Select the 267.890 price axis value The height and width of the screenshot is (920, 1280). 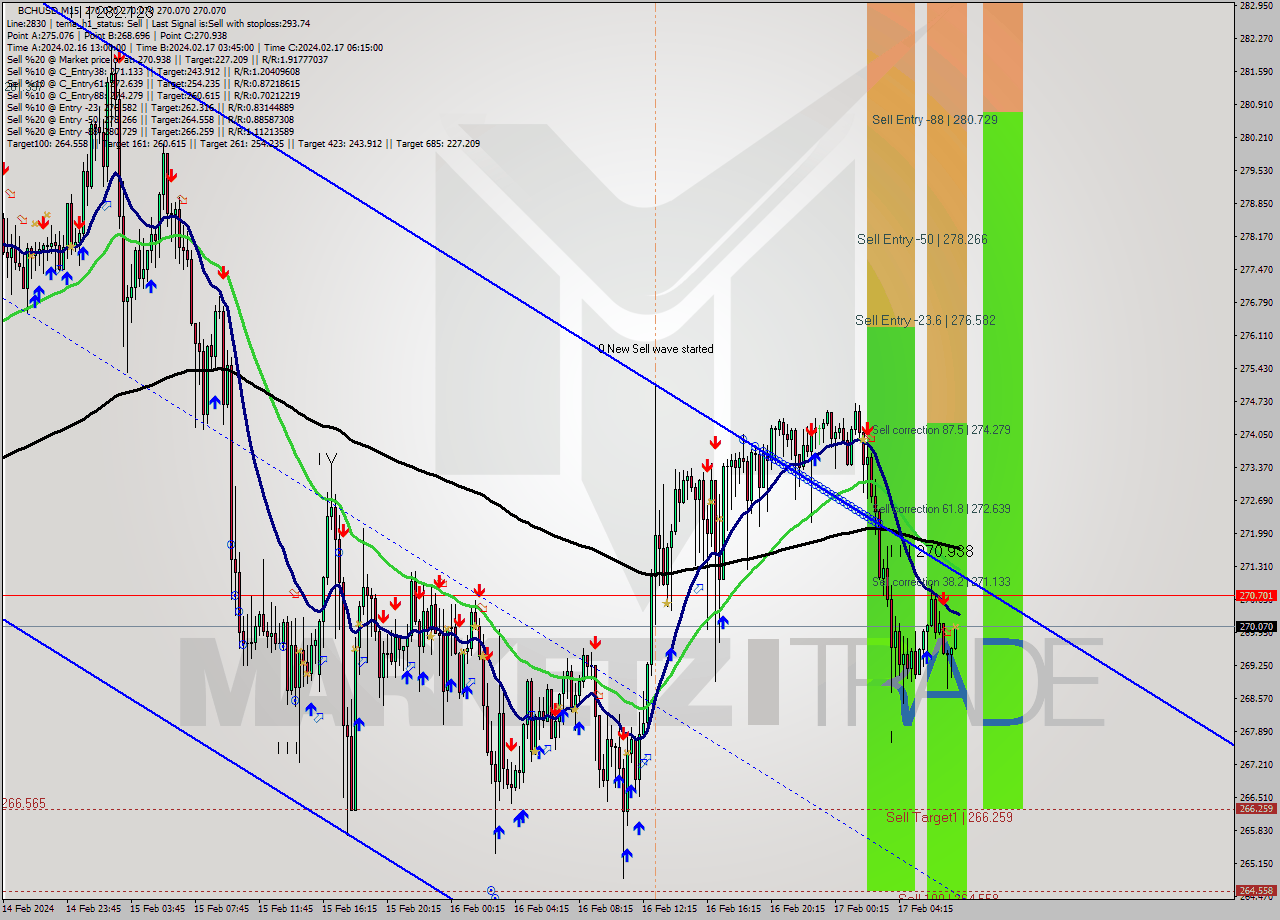1256,731
